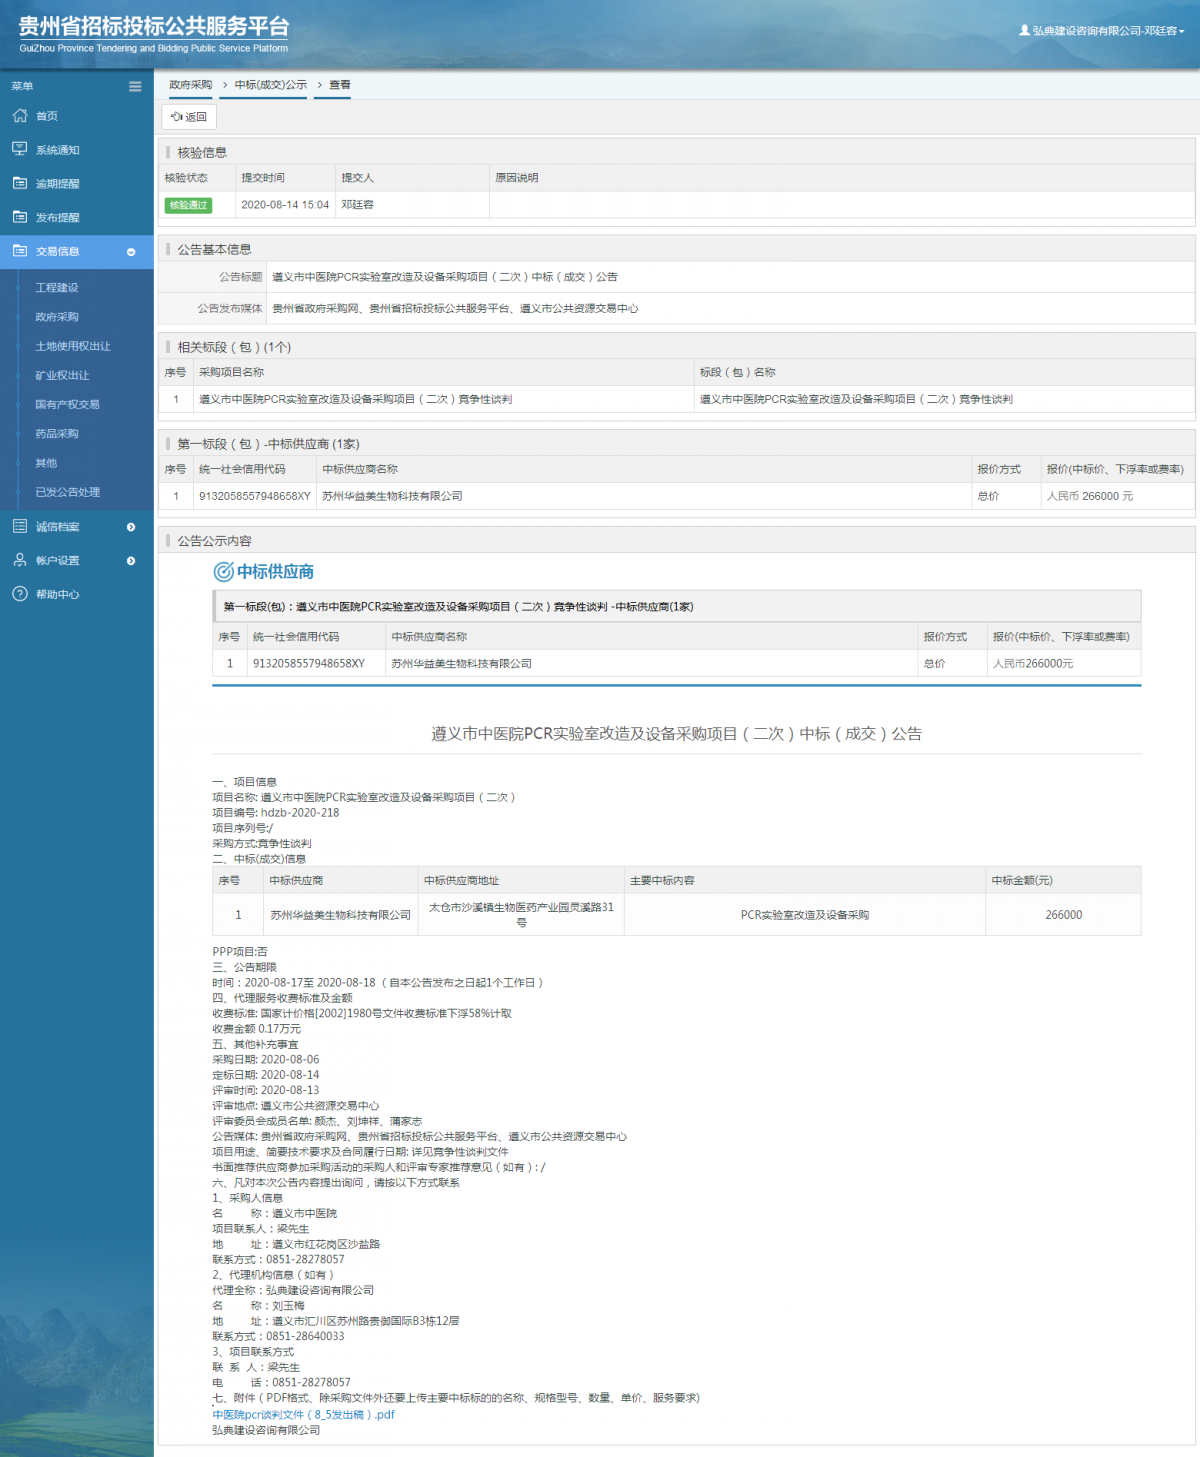Select 药品采购 in sidebar

[x=57, y=434]
